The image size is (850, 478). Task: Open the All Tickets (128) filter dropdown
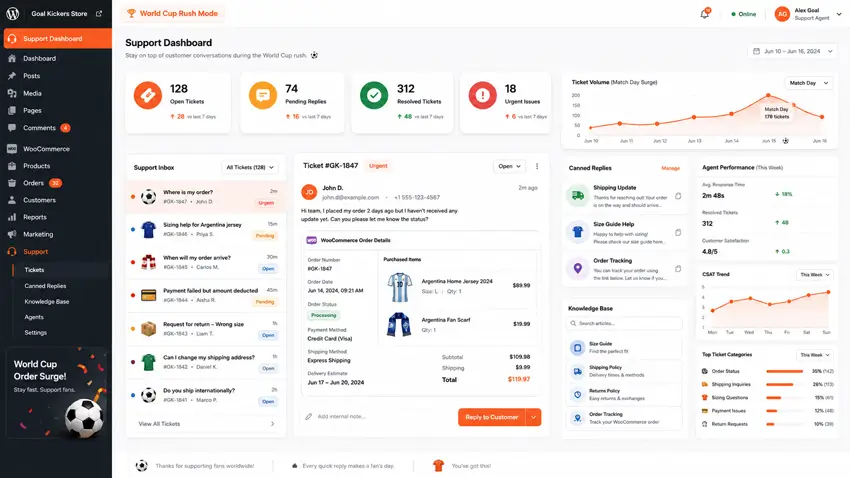249,167
